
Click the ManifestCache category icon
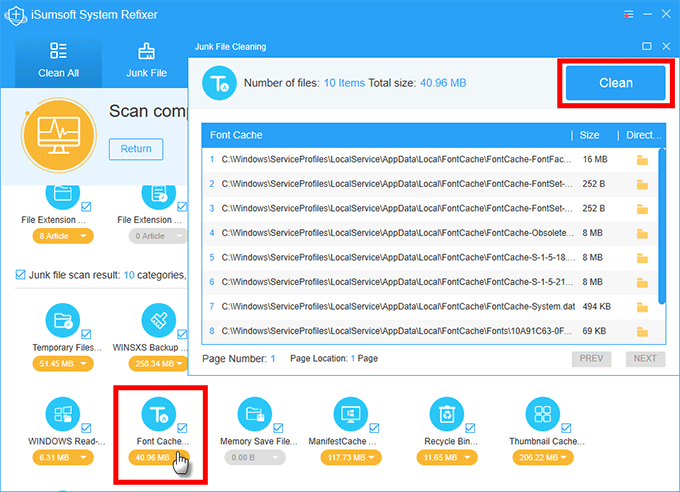point(351,414)
